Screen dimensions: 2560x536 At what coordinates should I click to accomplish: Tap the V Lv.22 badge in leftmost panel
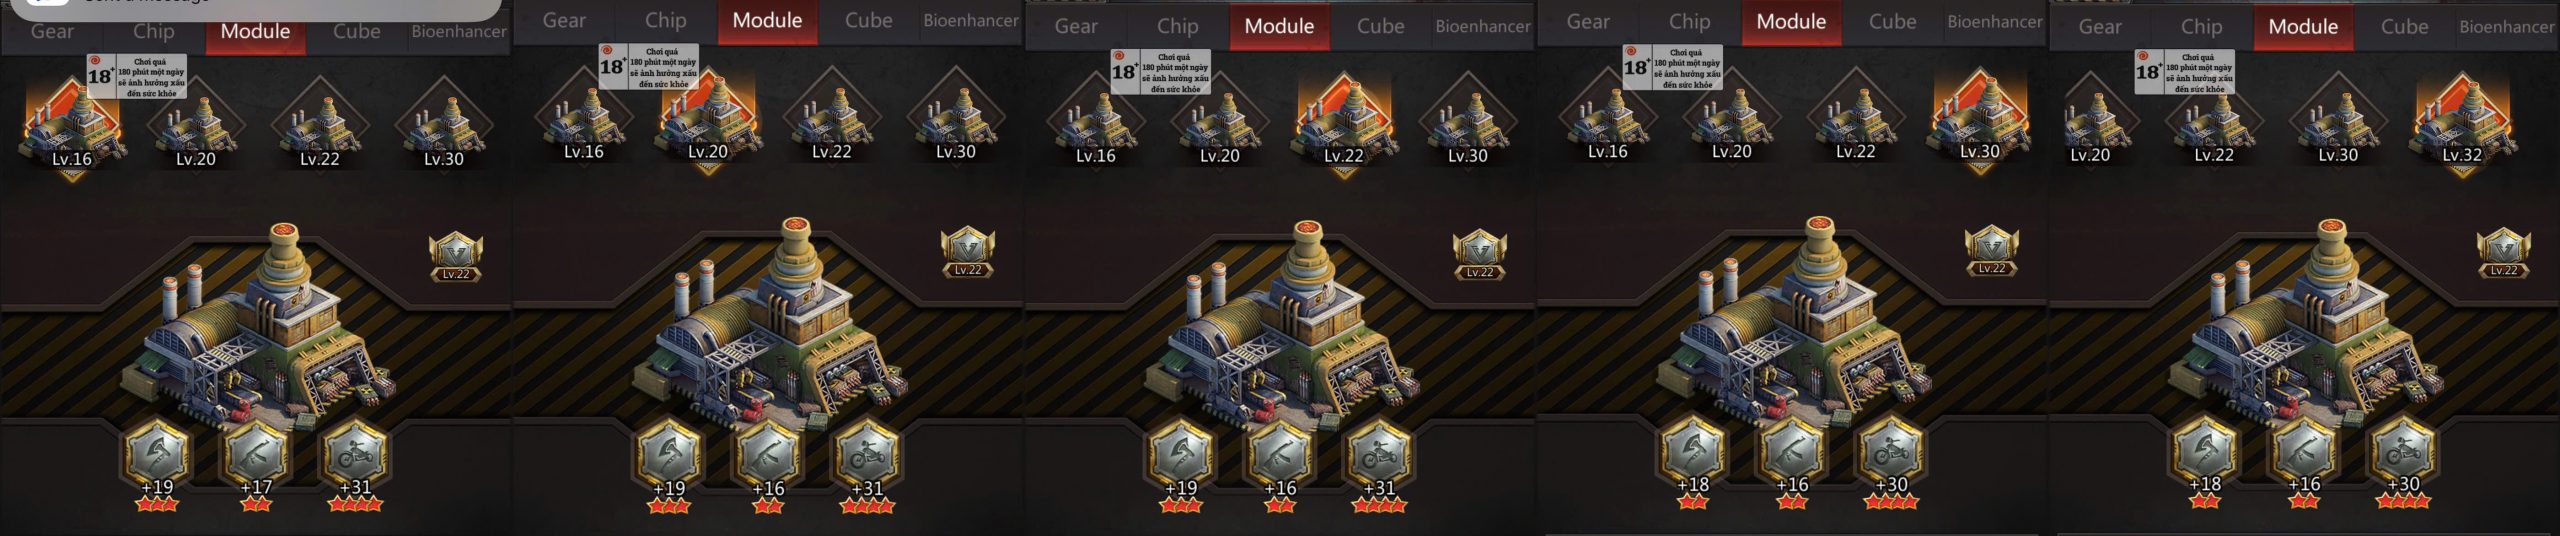pos(456,257)
